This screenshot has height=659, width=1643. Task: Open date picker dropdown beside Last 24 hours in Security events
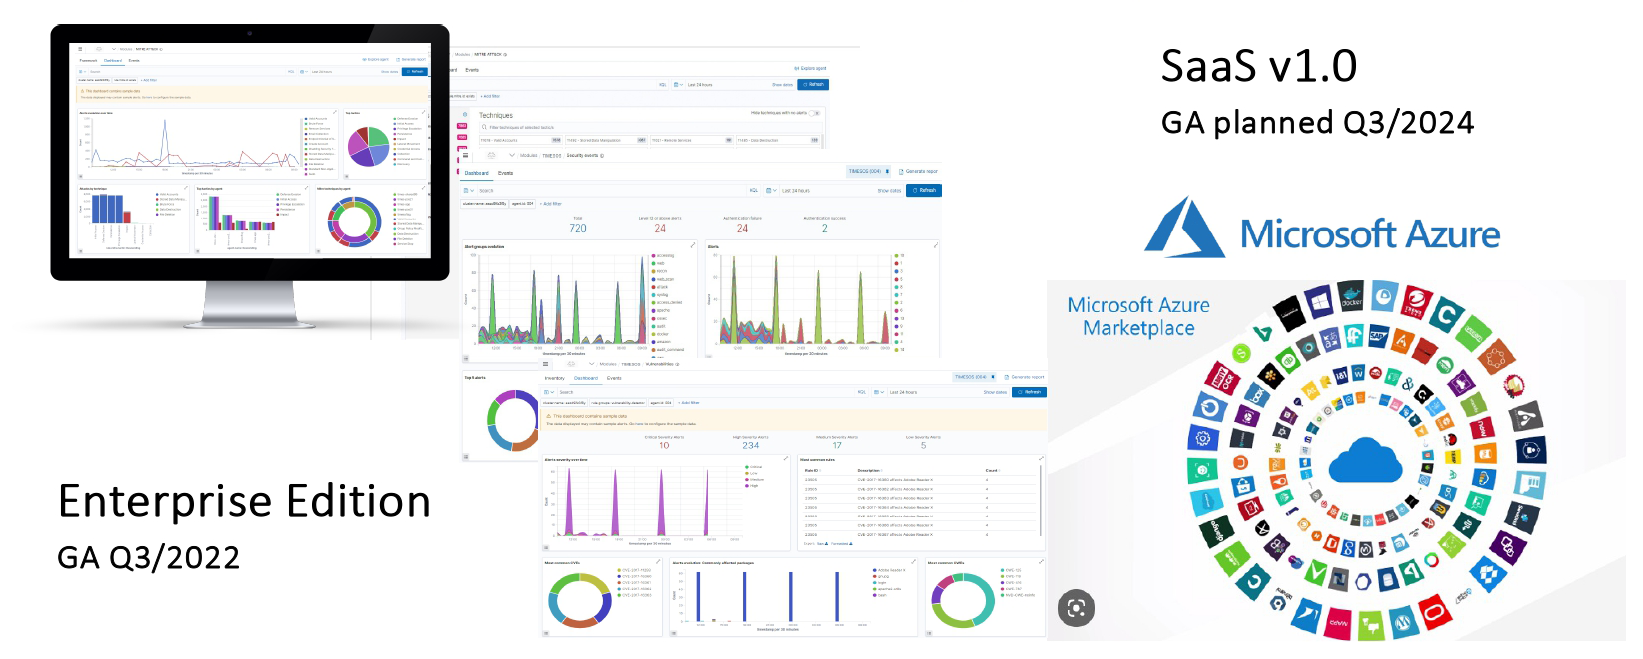770,190
